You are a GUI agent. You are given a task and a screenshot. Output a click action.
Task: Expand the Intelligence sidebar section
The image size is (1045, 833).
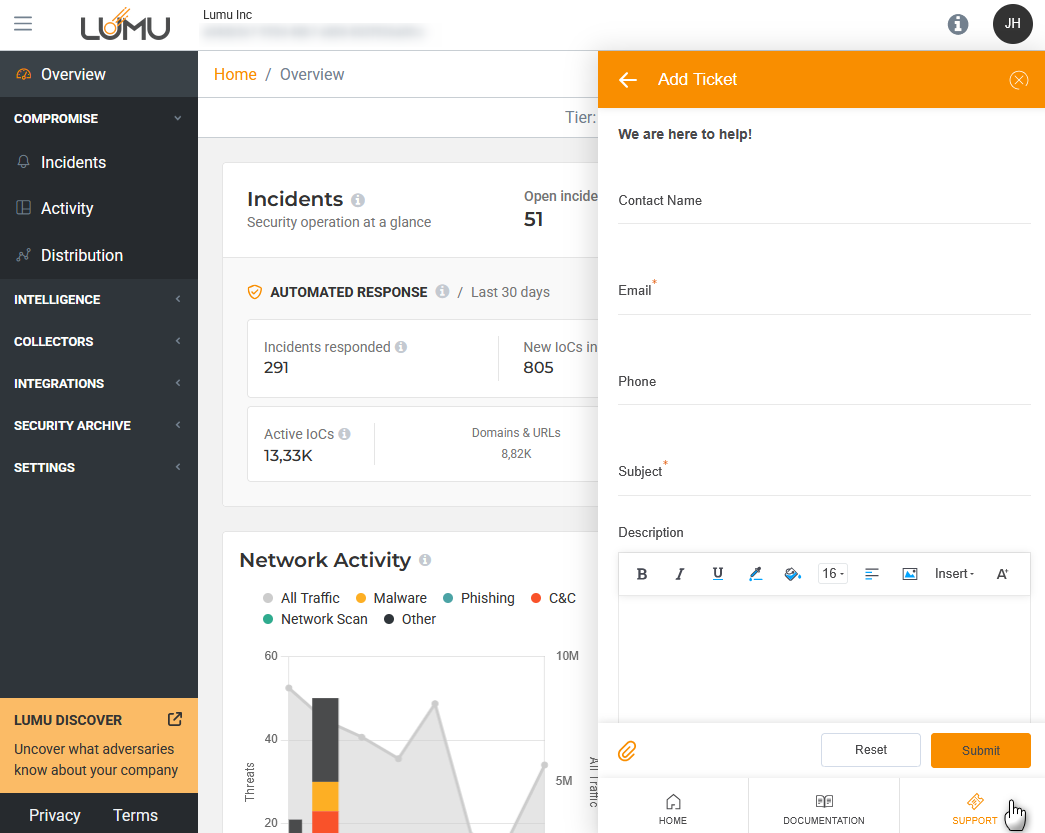point(98,299)
